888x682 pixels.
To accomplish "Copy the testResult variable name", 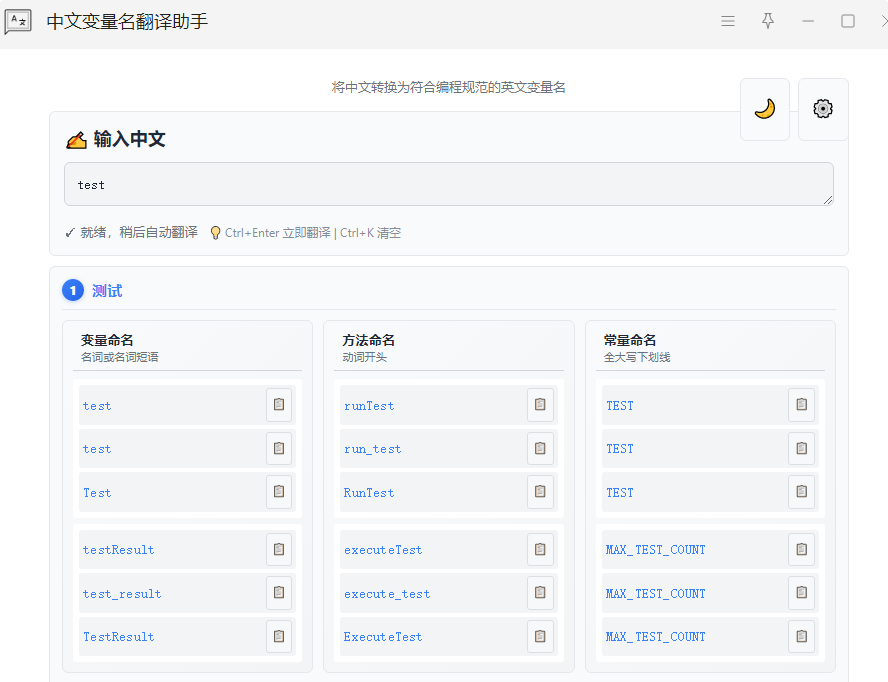I will [279, 549].
